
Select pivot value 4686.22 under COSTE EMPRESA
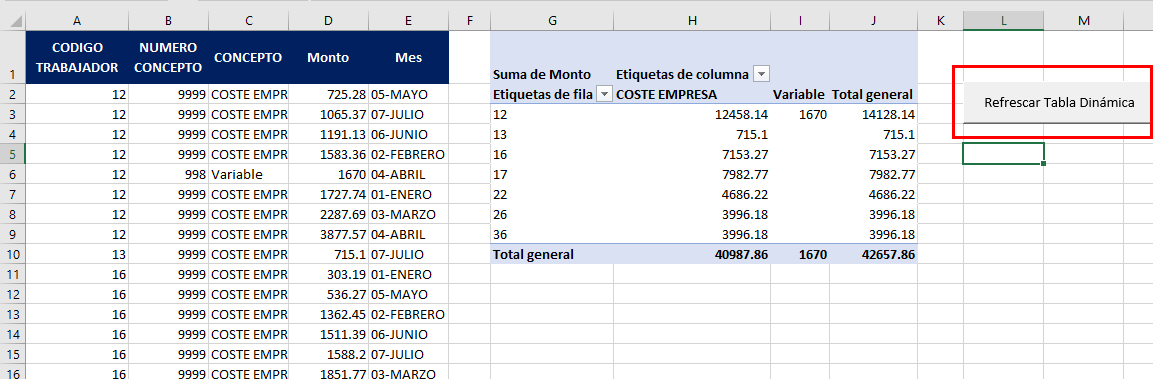(692, 194)
